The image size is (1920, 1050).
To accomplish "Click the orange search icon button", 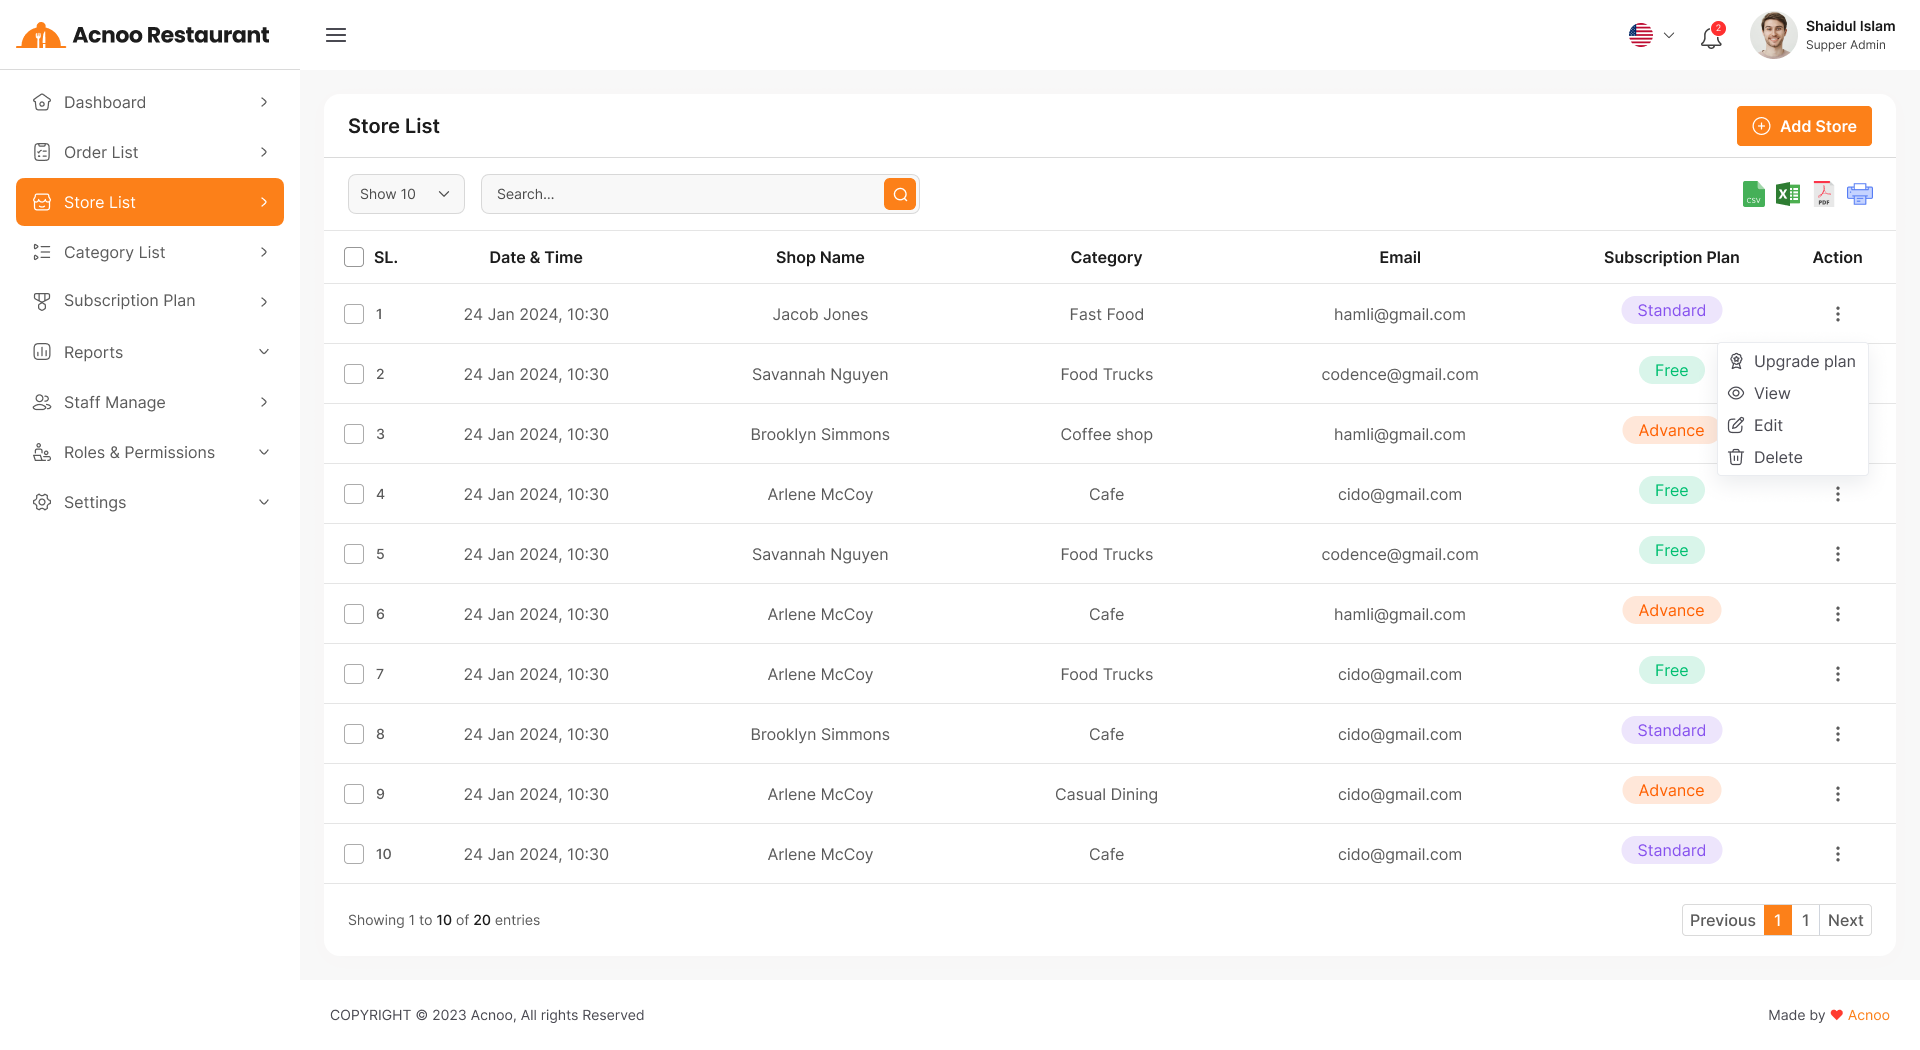I will pos(900,194).
